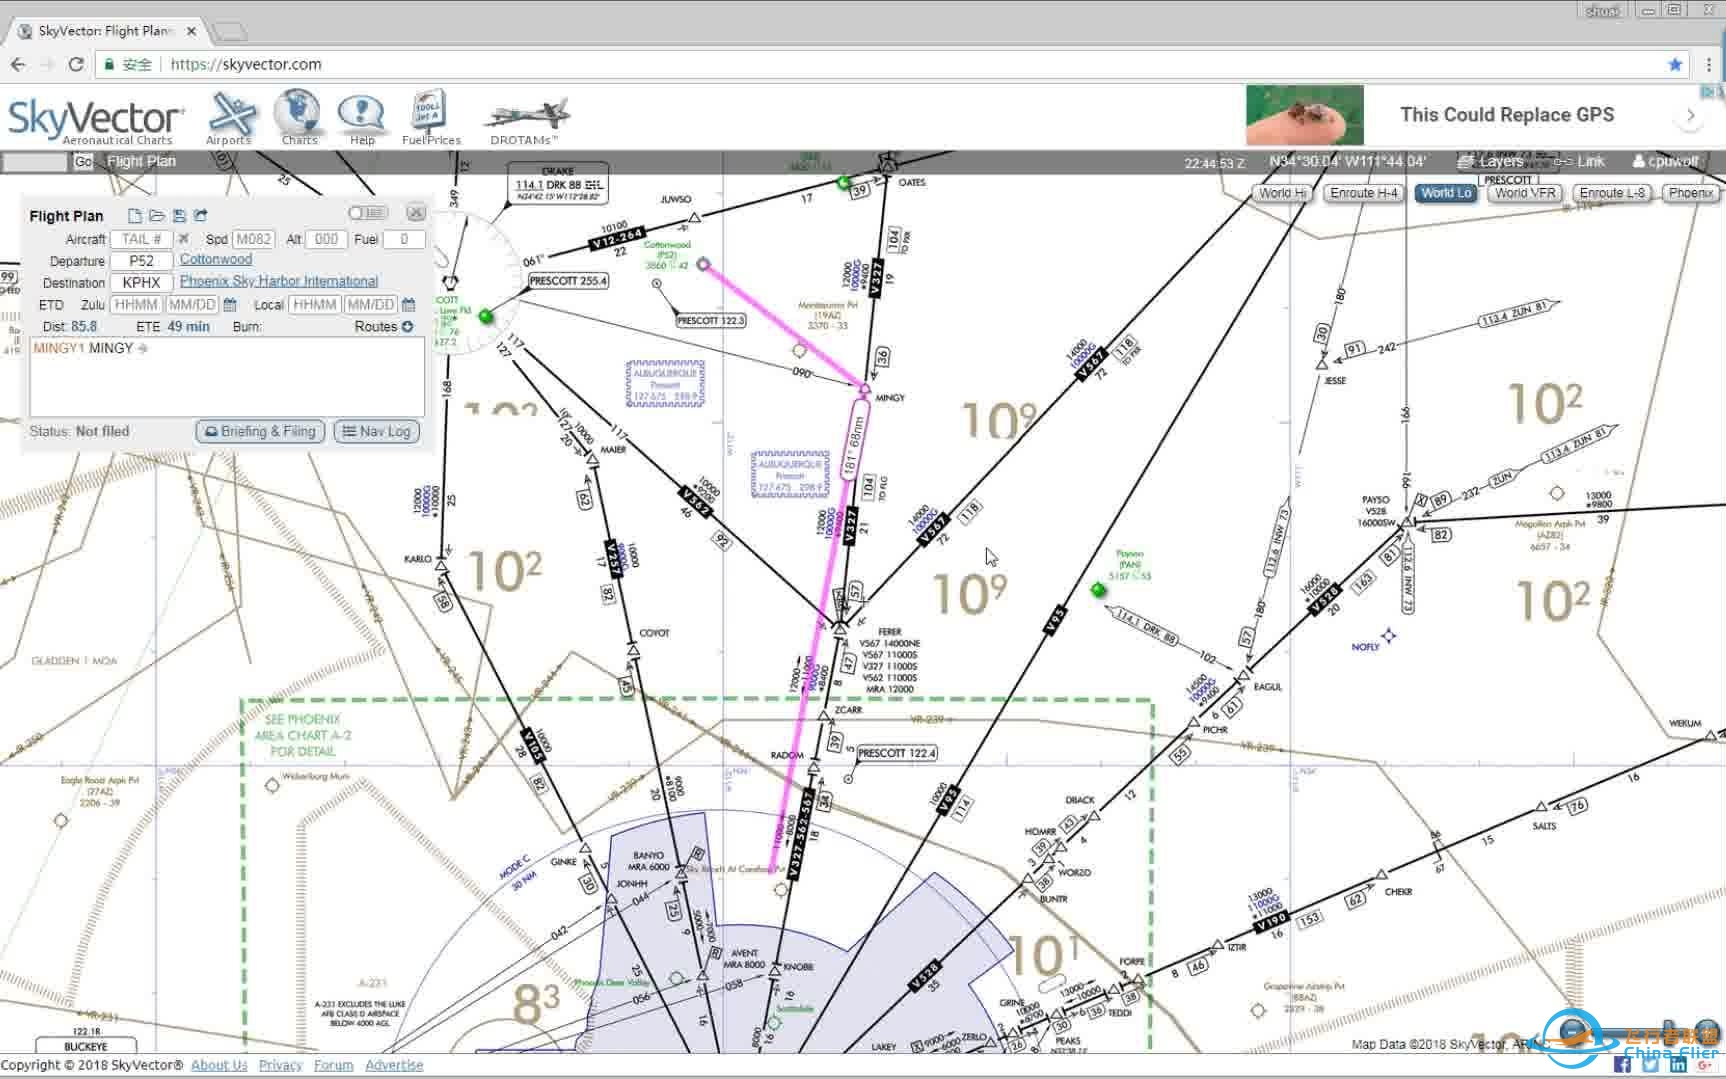Click the TAIL # aircraft field
Viewport: 1726px width, 1079px height.
pyautogui.click(x=141, y=239)
